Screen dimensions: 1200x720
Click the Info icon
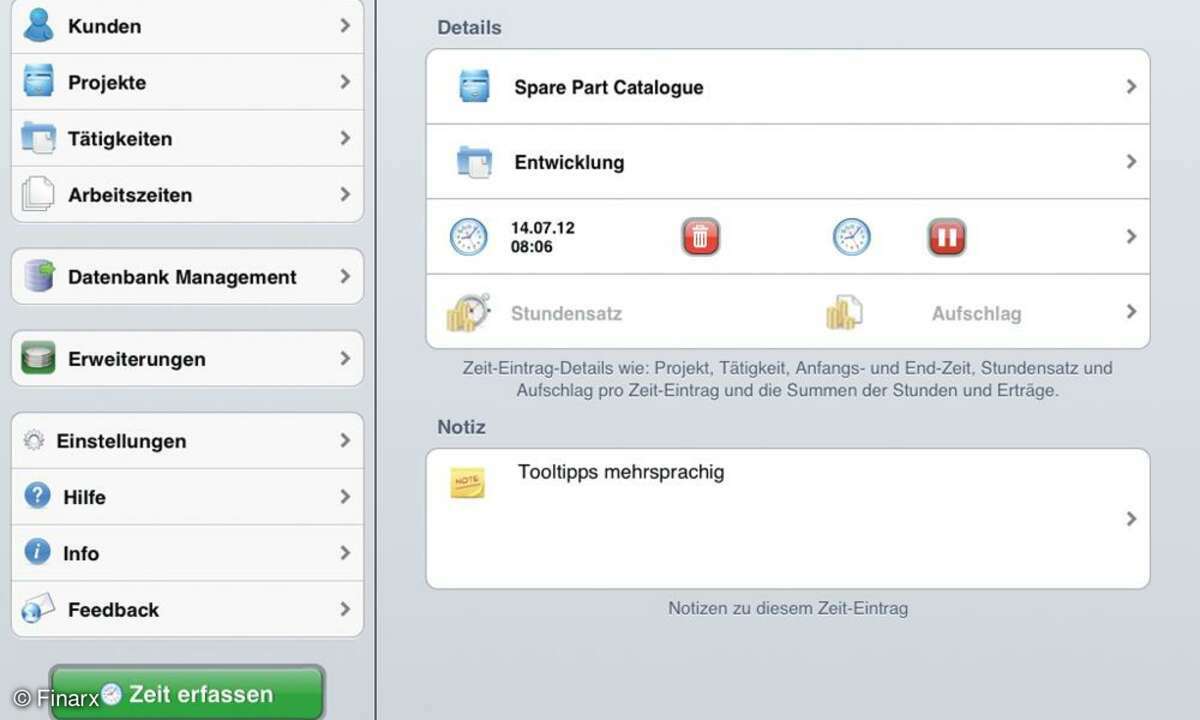[x=37, y=552]
